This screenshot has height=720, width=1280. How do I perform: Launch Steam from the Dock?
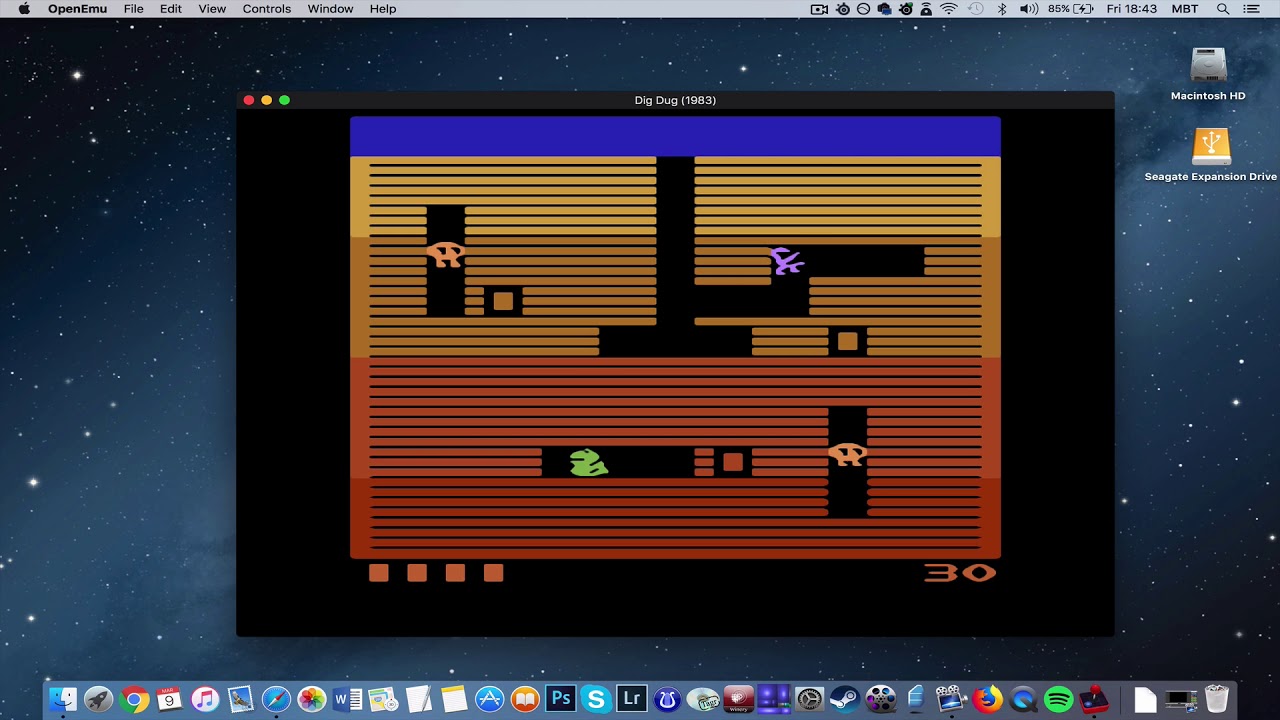(845, 699)
